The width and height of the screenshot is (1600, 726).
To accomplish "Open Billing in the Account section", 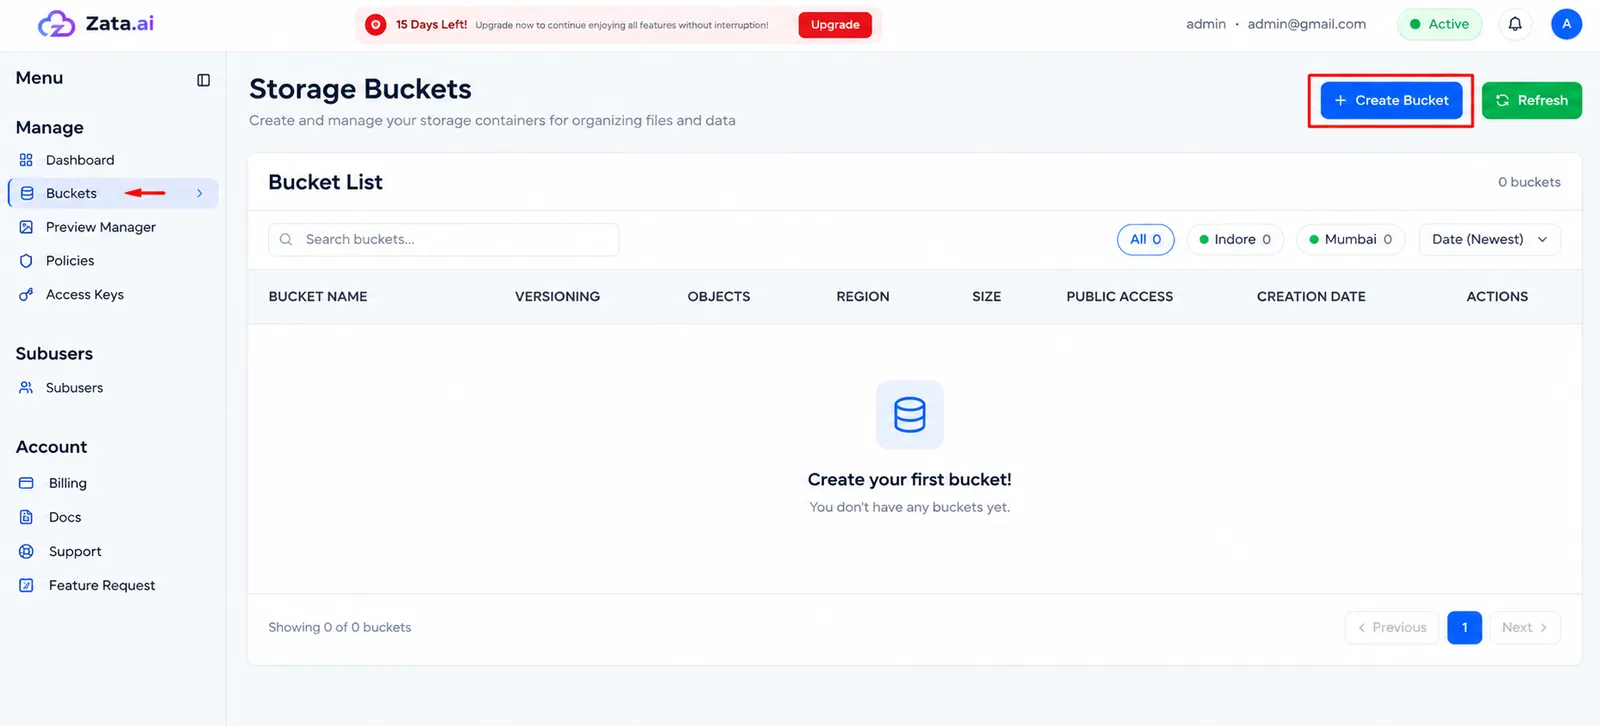I will (68, 483).
